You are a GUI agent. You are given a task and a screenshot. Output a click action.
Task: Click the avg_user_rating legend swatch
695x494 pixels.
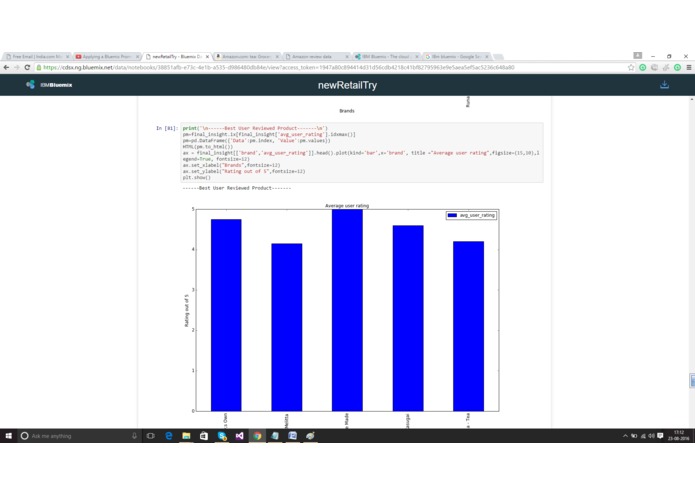click(452, 215)
